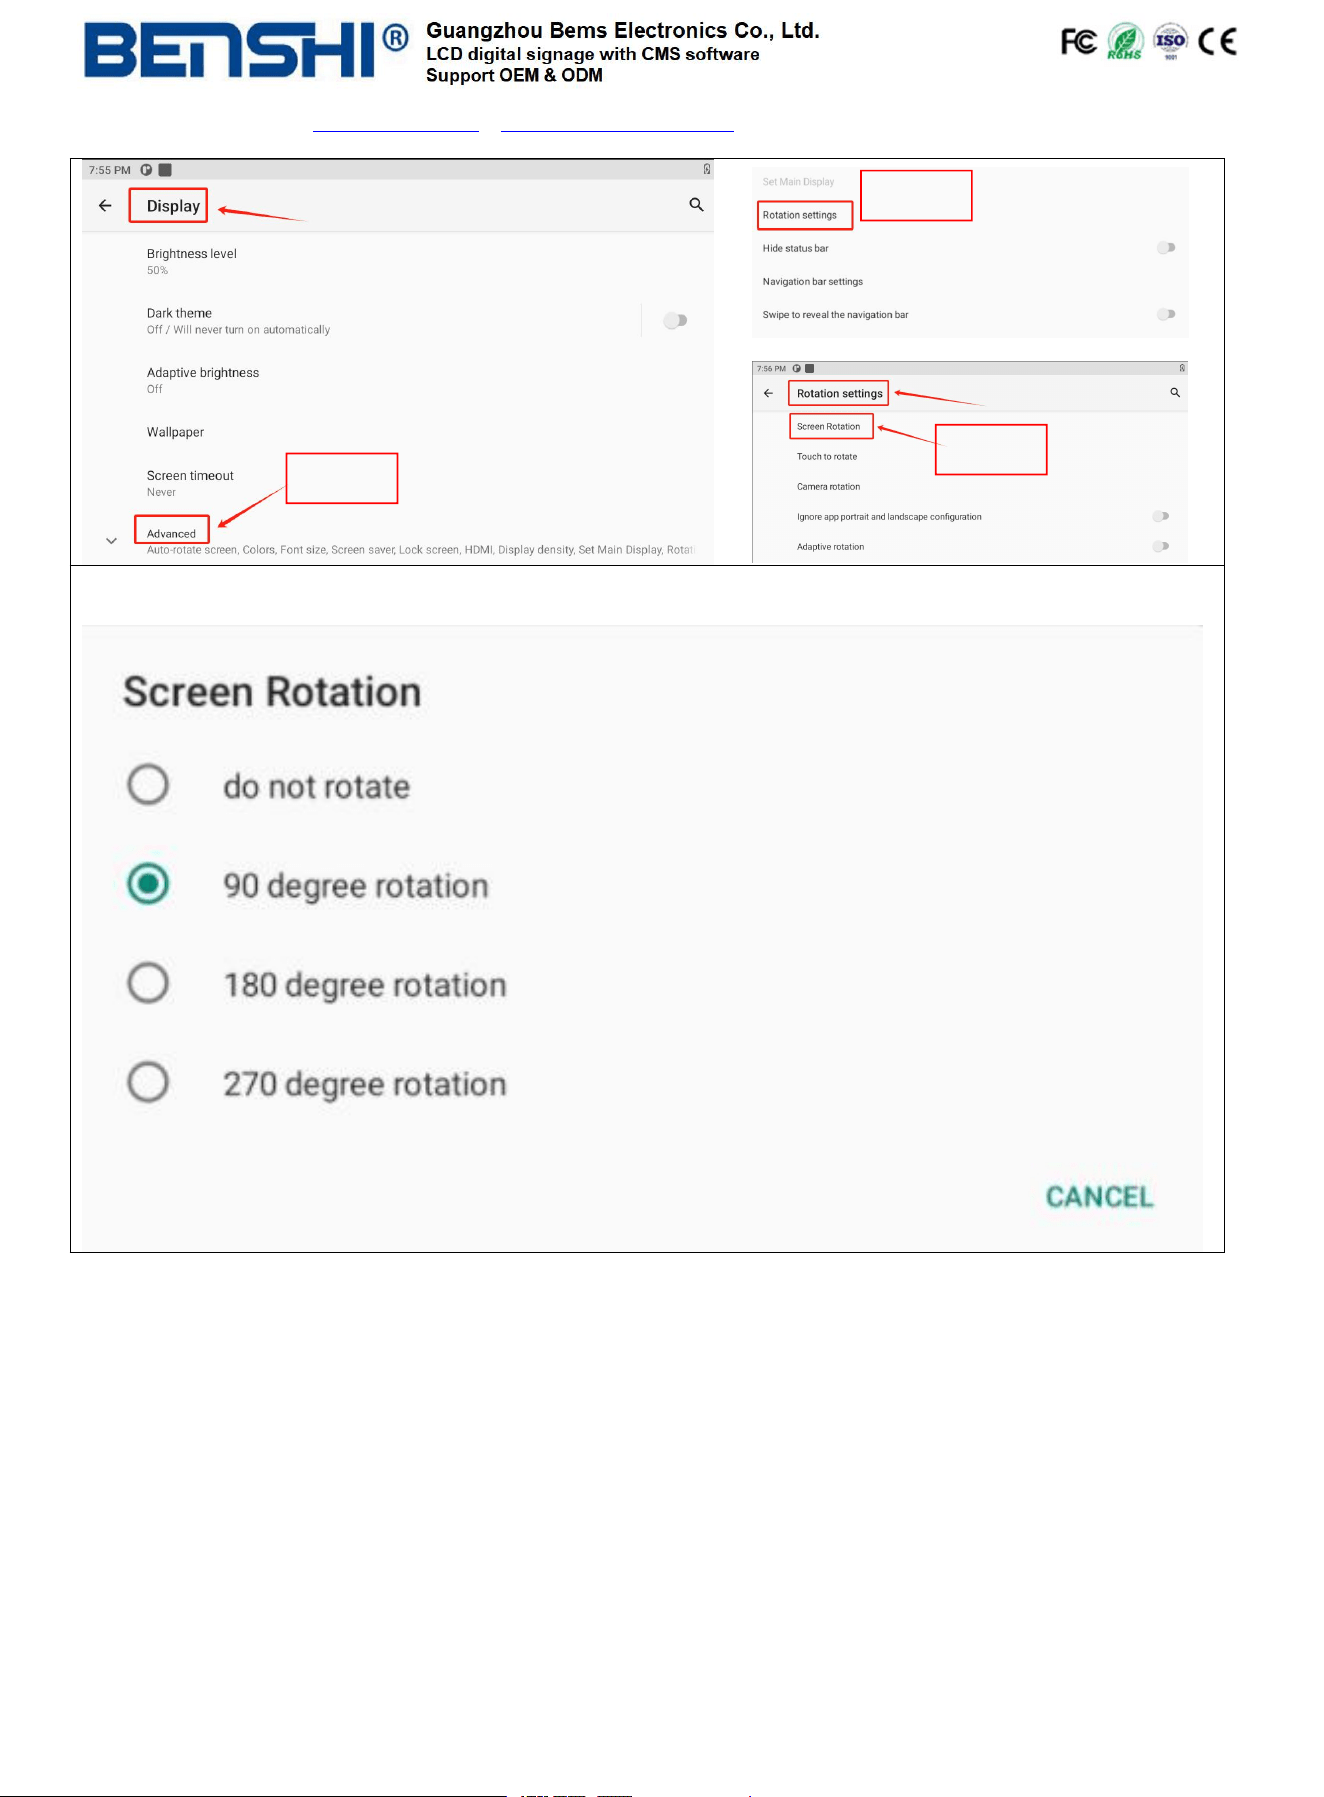Open search magnifier in Display header
The width and height of the screenshot is (1324, 1797).
click(x=697, y=205)
